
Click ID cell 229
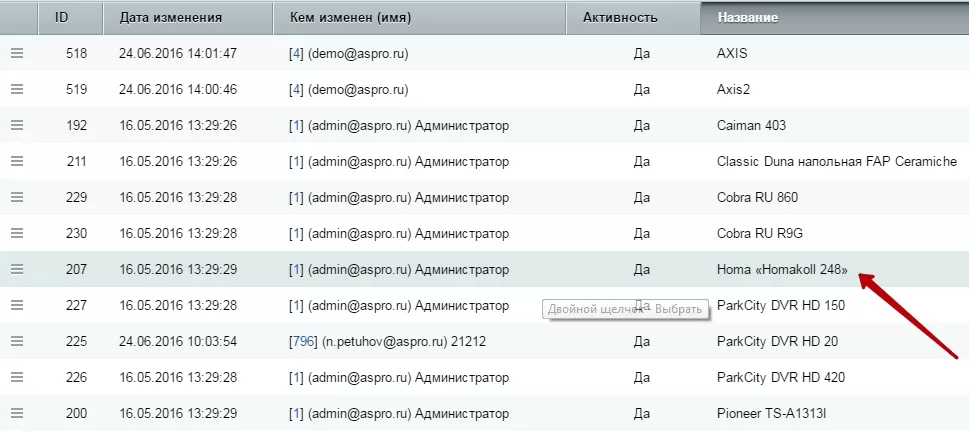point(77,198)
